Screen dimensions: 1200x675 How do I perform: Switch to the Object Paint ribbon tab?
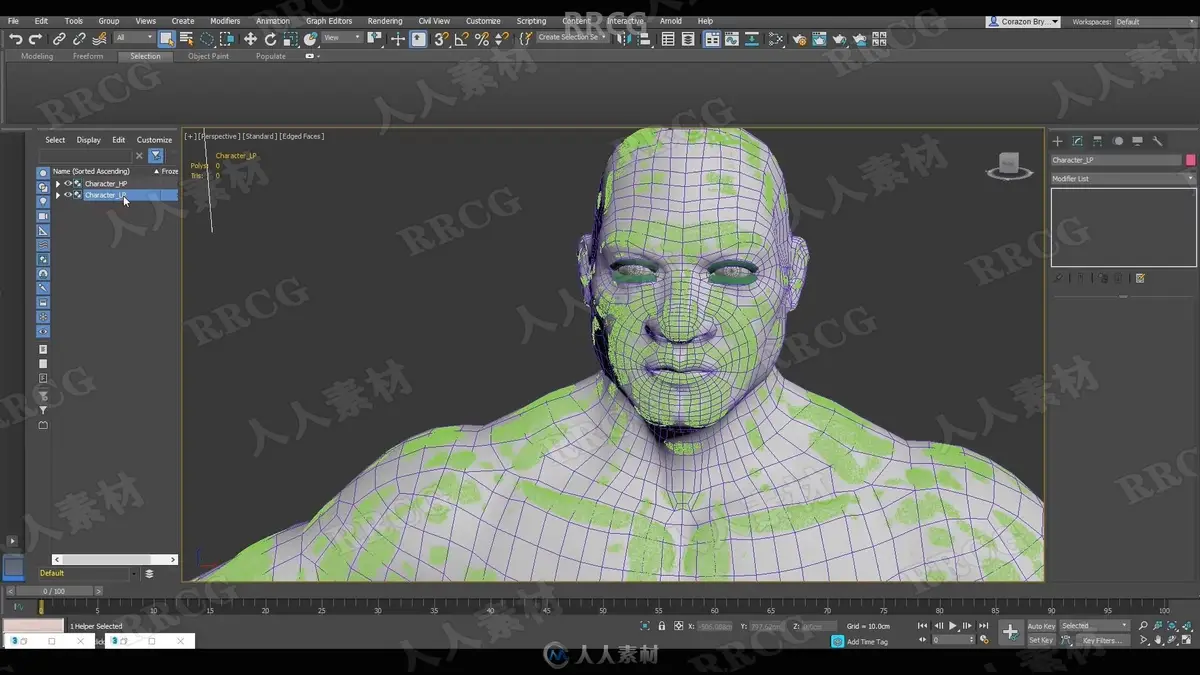208,56
